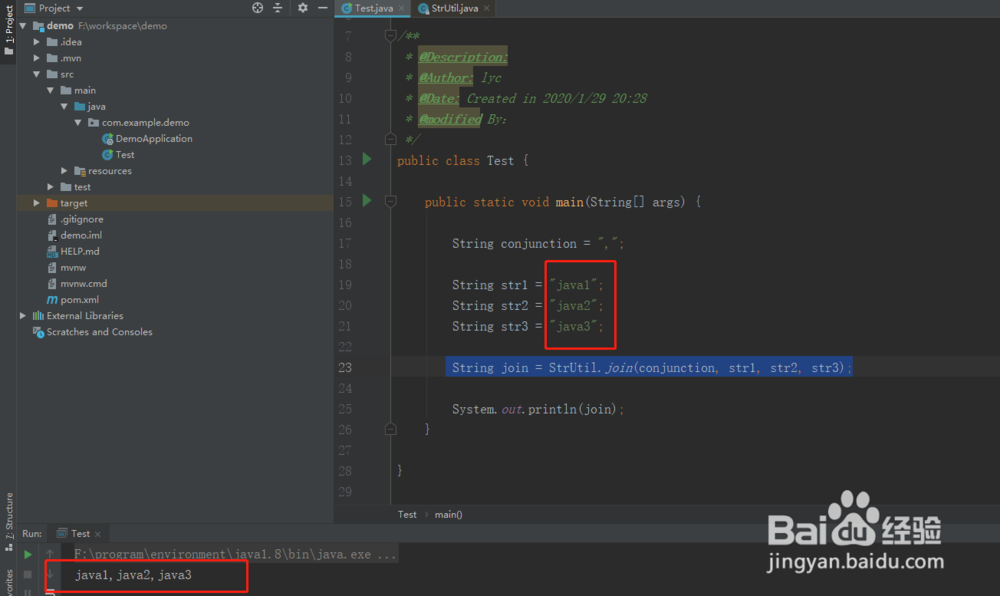Open Project panel settings gear
The width and height of the screenshot is (1000, 596).
(x=302, y=8)
